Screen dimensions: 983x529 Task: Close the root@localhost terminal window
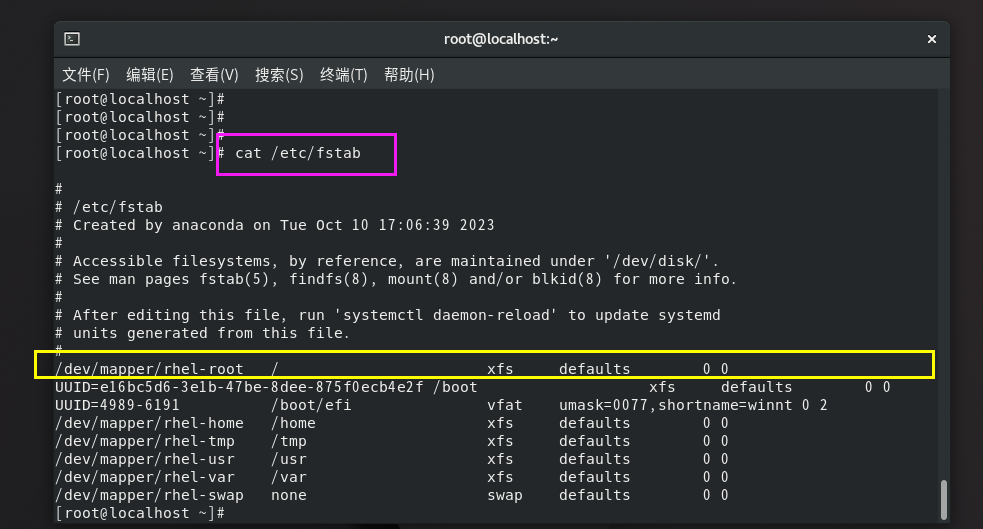coord(932,39)
